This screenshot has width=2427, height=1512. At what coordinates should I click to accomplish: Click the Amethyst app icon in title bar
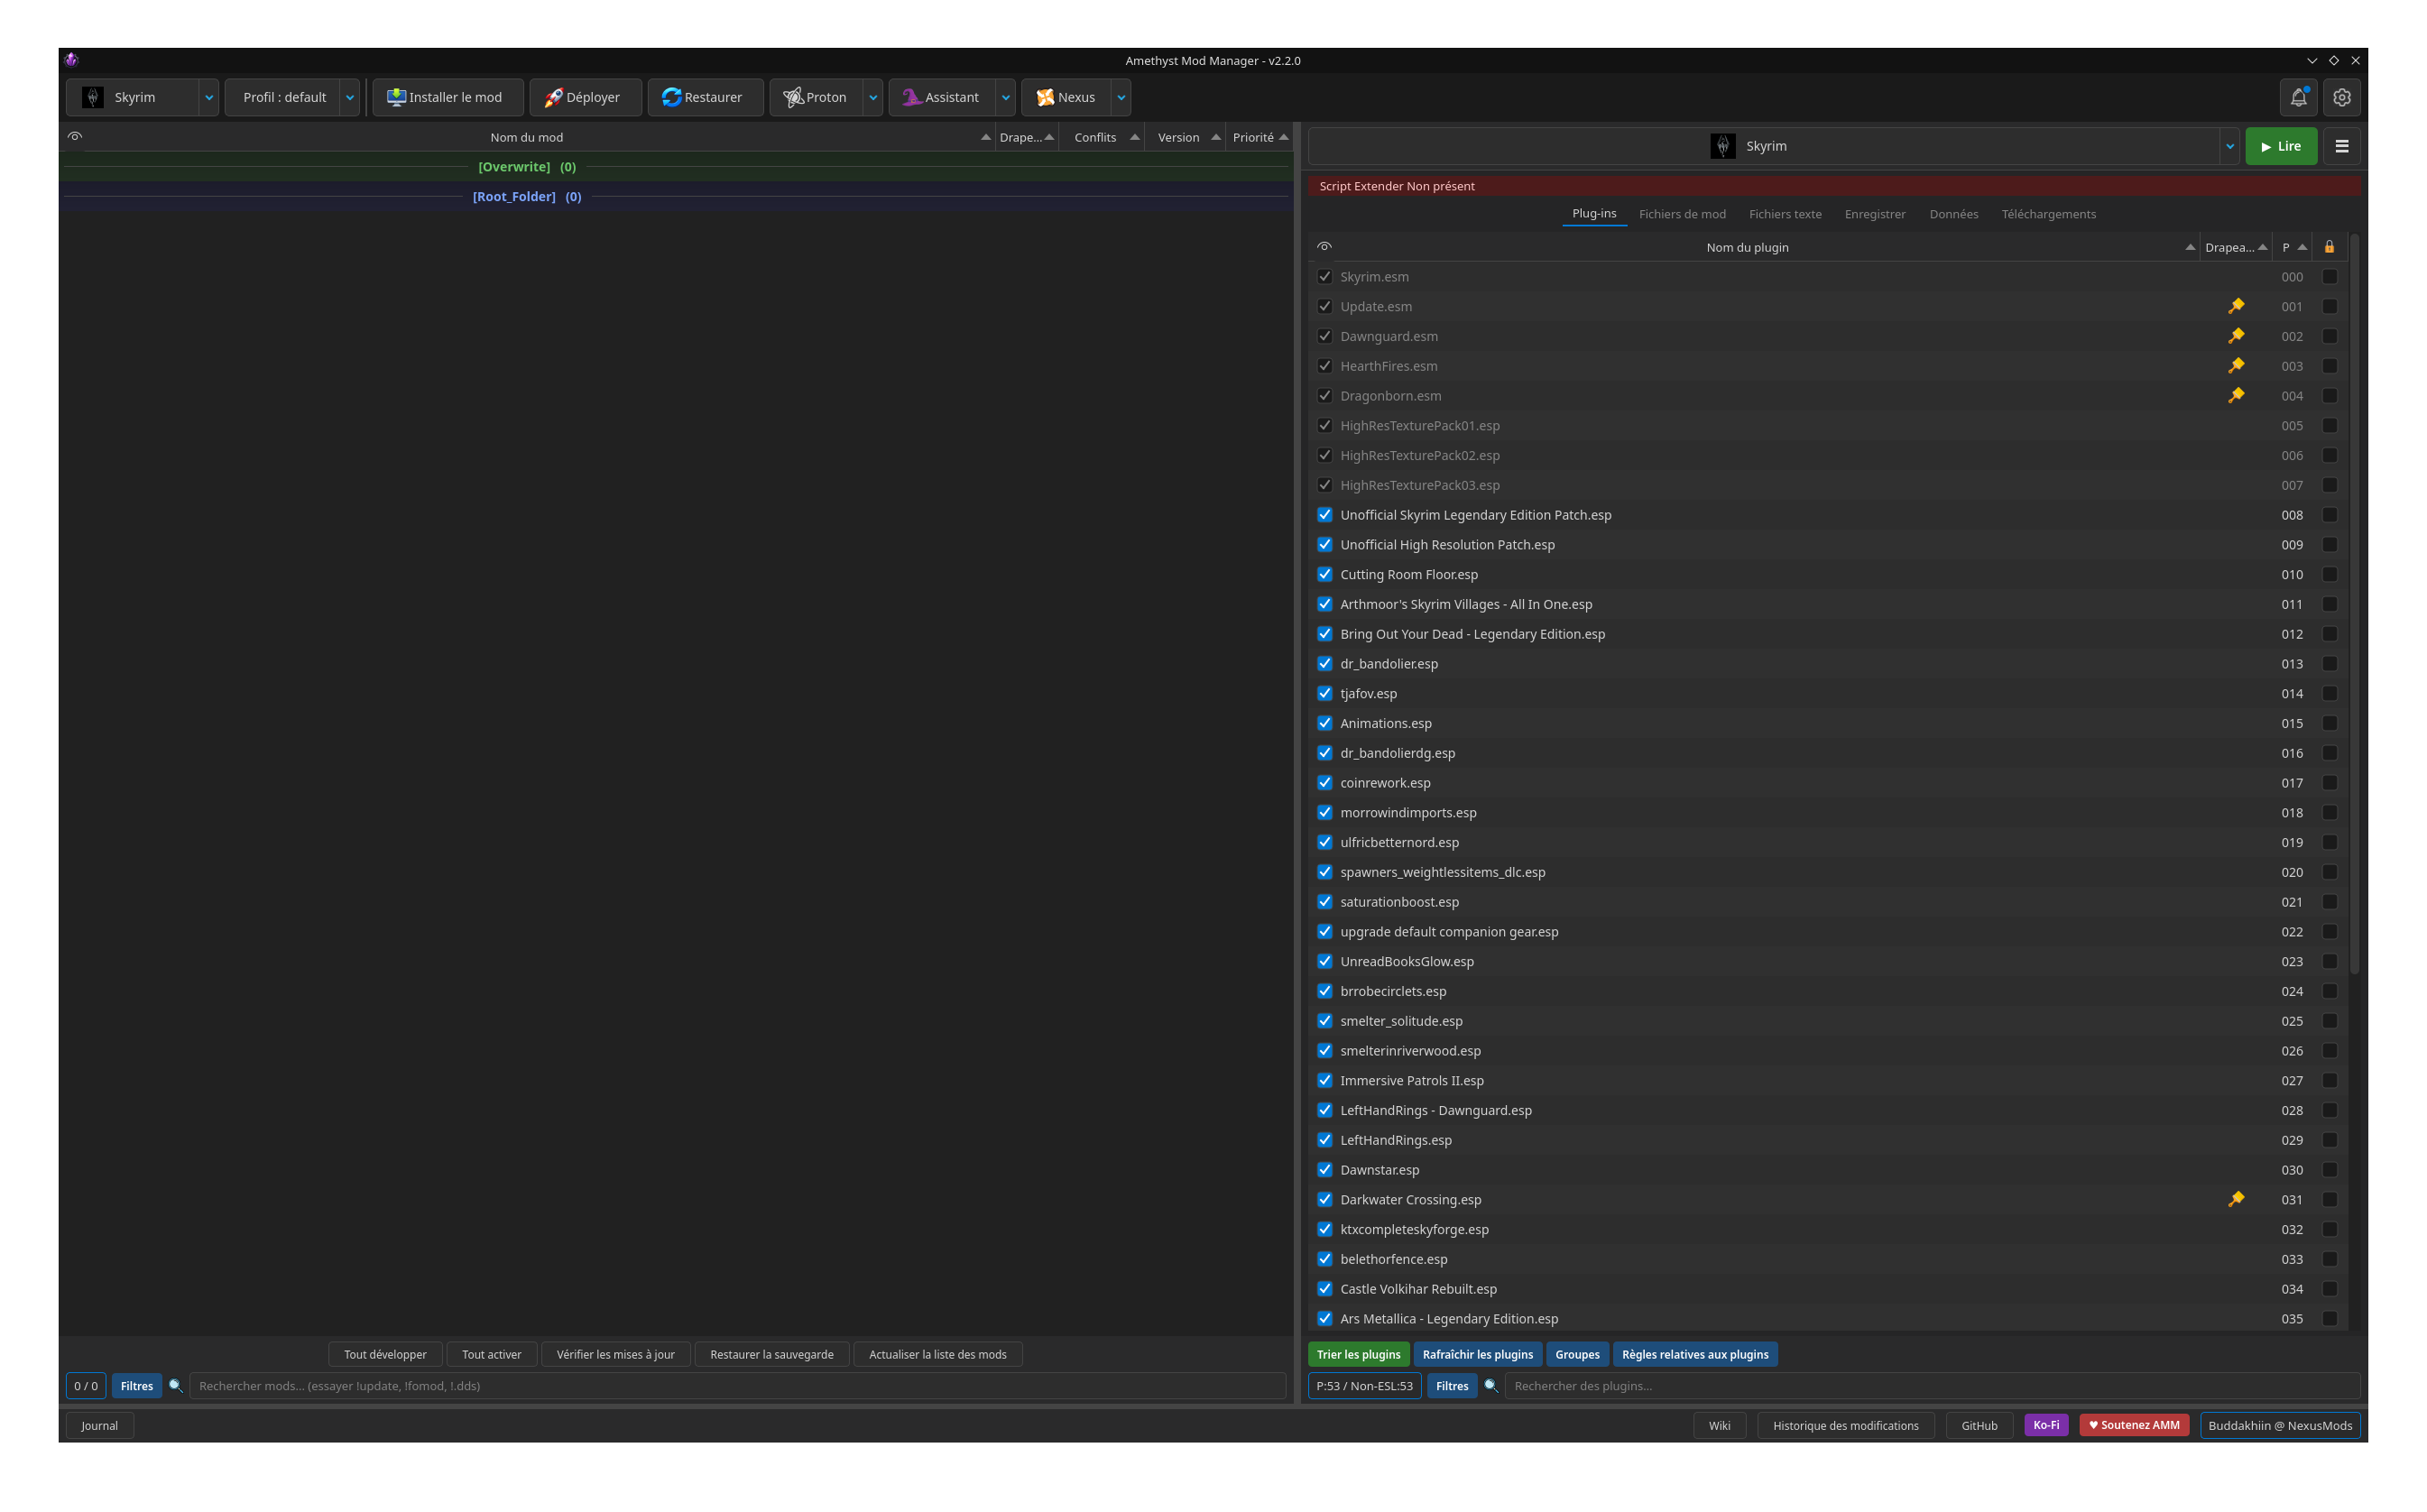[x=72, y=60]
